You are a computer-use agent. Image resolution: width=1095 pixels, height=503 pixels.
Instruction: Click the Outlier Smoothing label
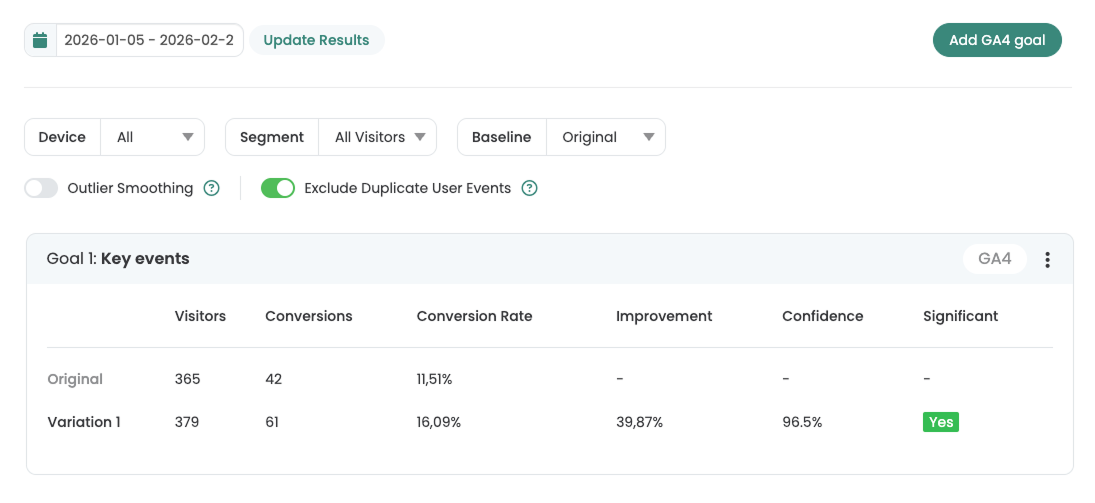pos(130,188)
